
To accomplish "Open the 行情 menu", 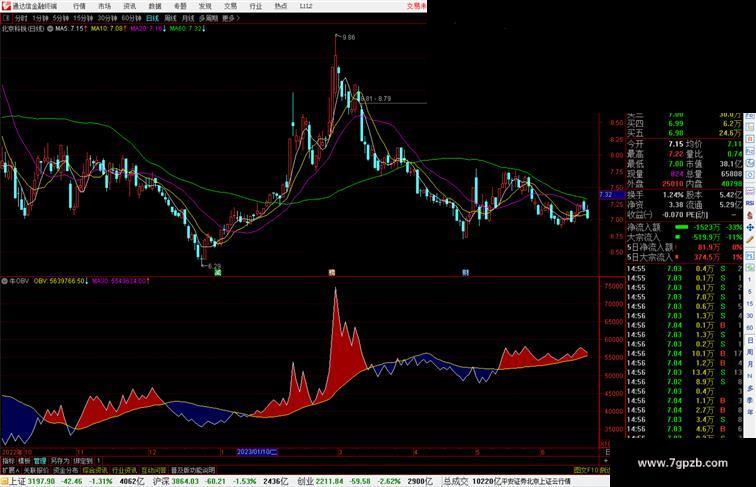I will 79,6.
